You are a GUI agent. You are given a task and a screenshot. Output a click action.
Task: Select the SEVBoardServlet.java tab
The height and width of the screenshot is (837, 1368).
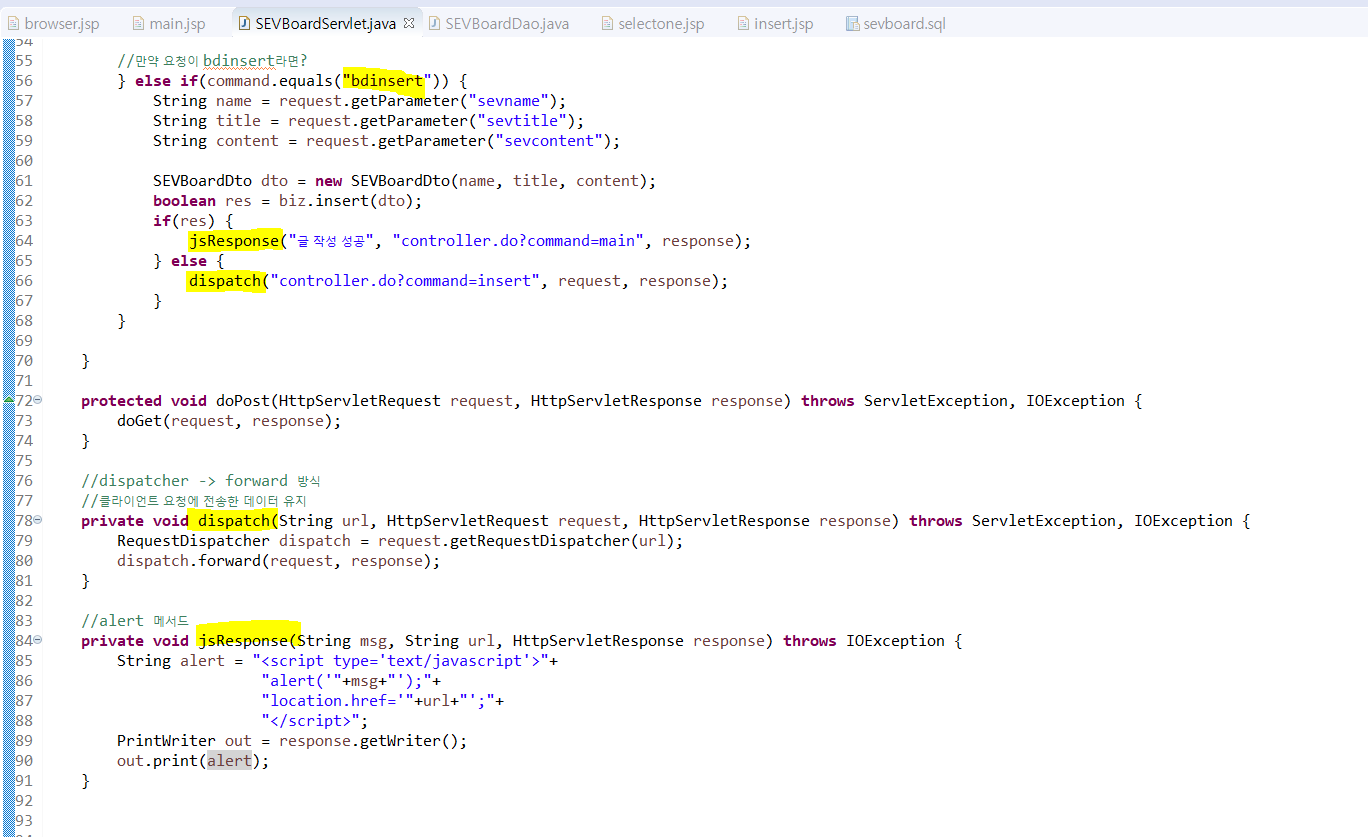tap(325, 23)
